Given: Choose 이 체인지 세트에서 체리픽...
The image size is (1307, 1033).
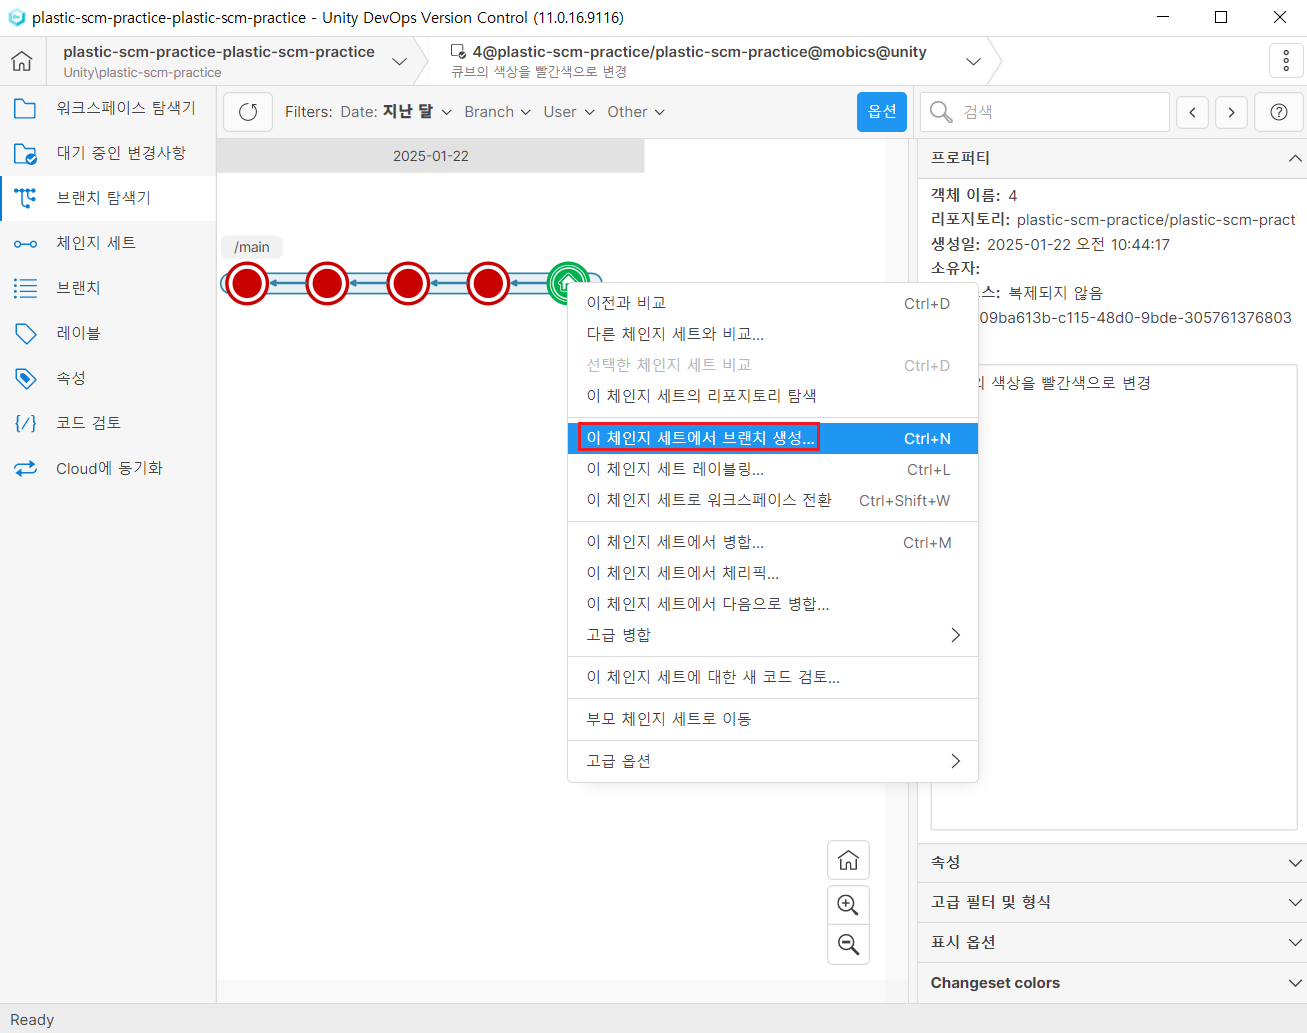Looking at the screenshot, I should 773,573.
